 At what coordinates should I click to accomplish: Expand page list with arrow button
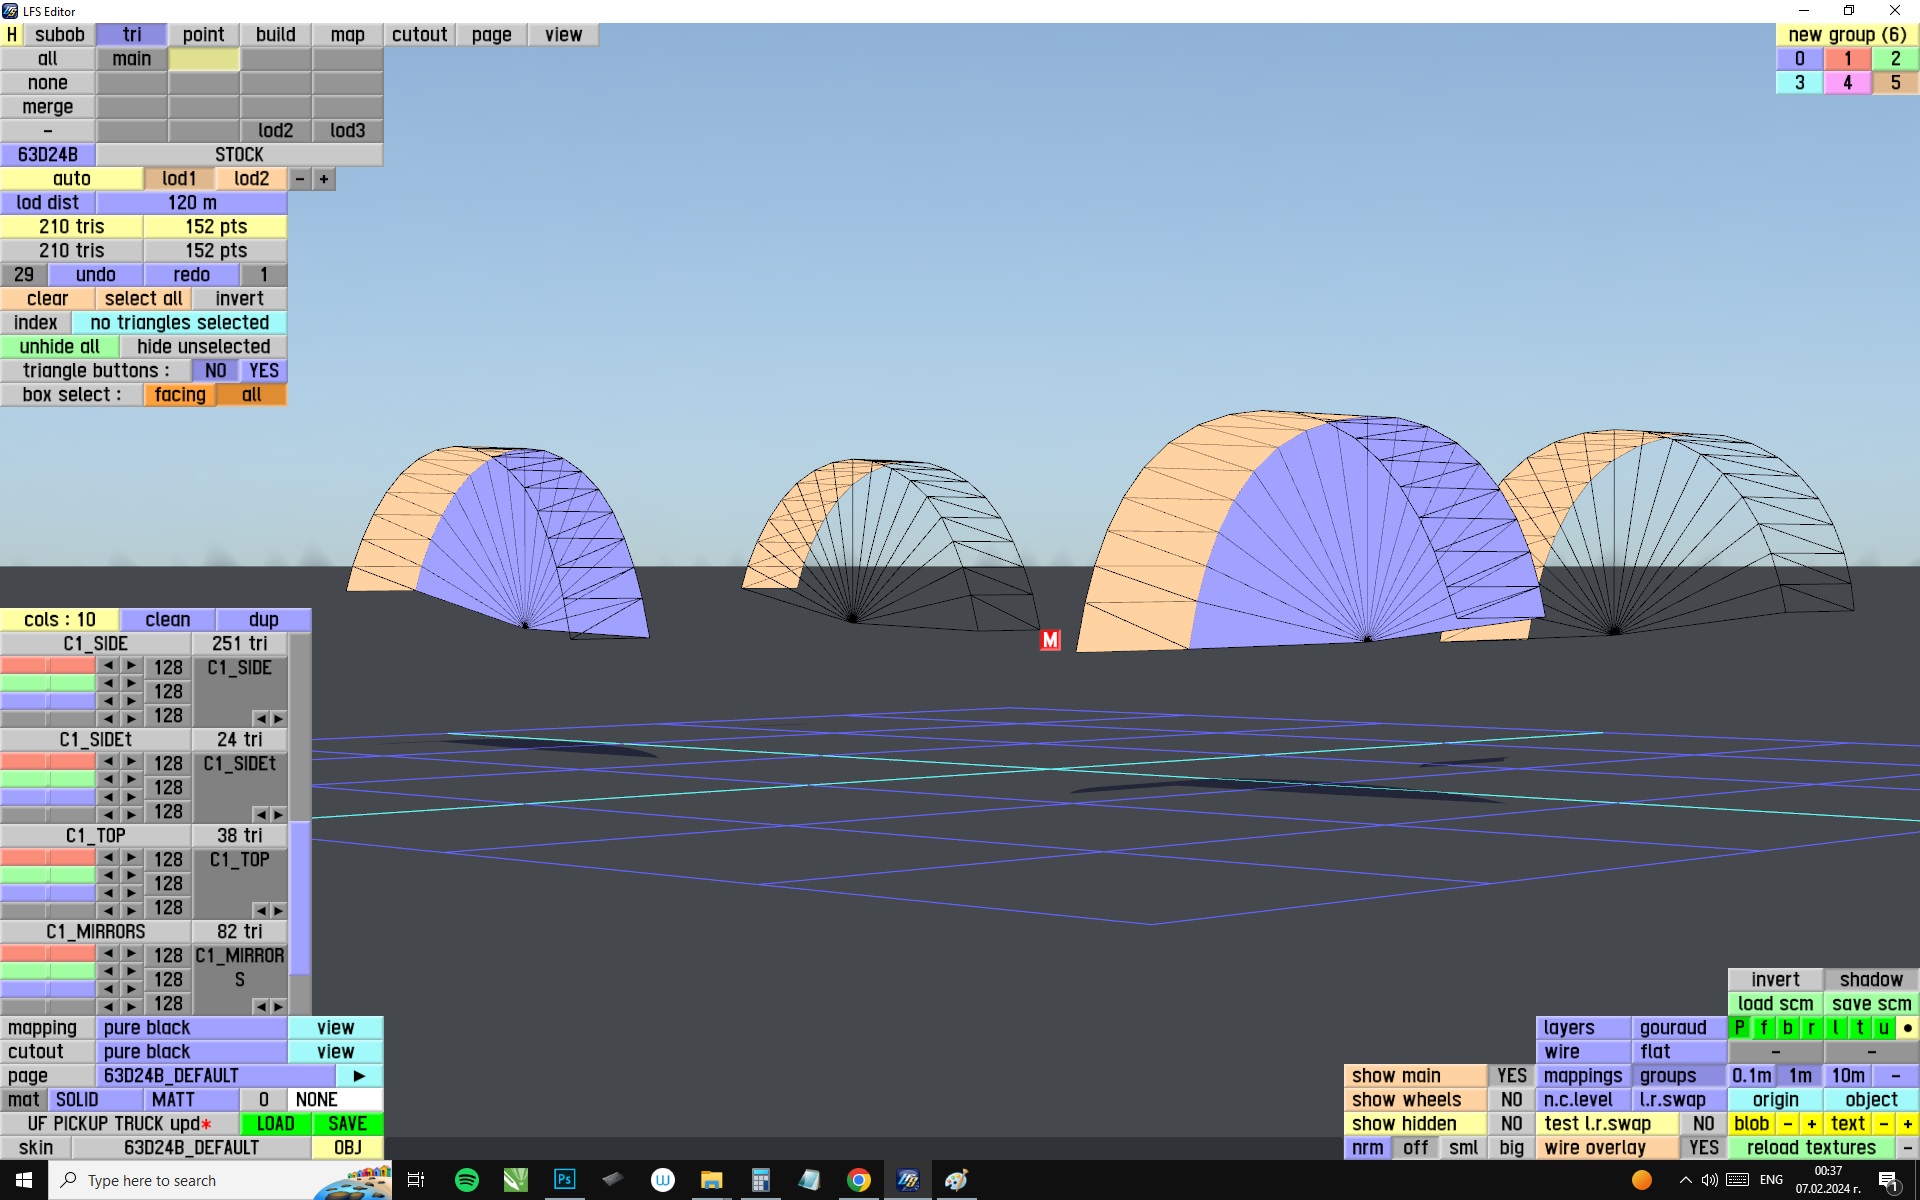[x=359, y=1076]
